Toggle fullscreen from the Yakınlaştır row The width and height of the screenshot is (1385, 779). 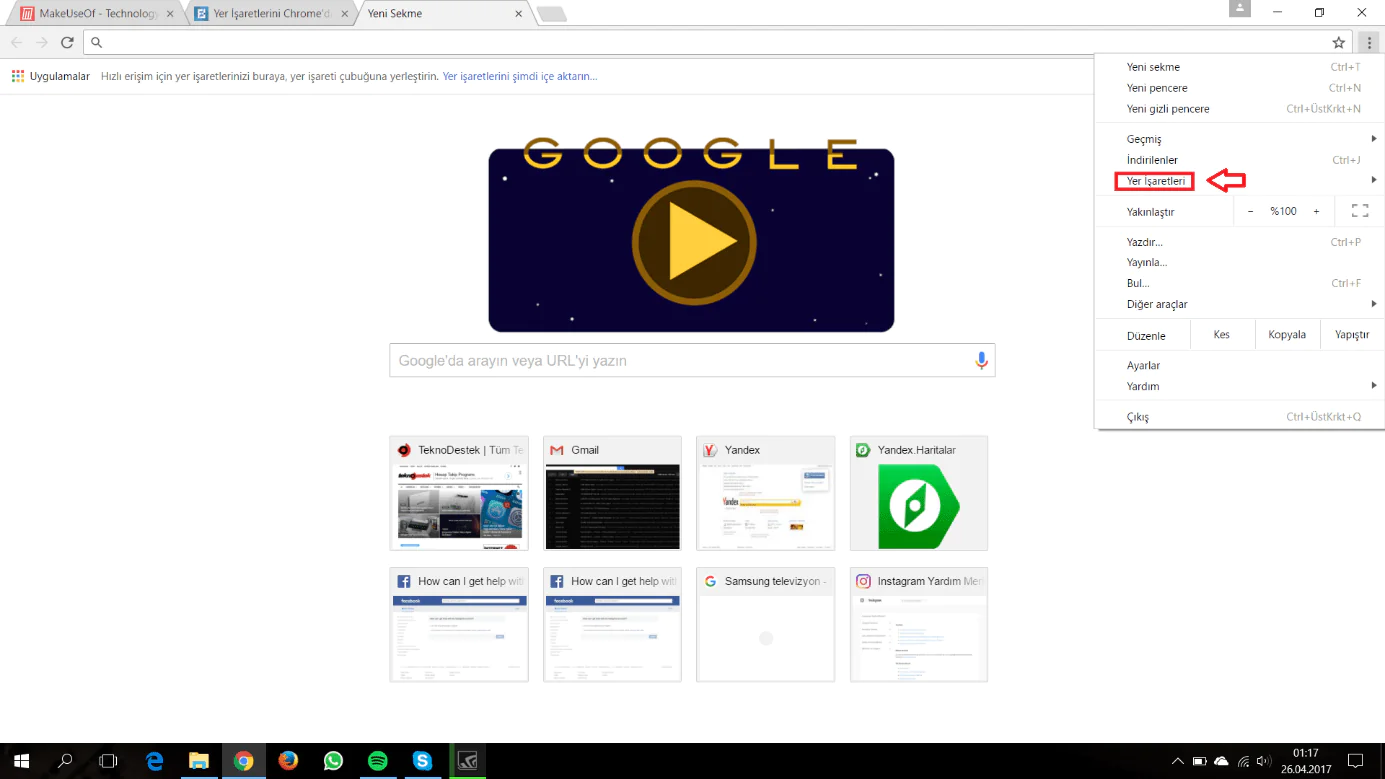(x=1359, y=211)
